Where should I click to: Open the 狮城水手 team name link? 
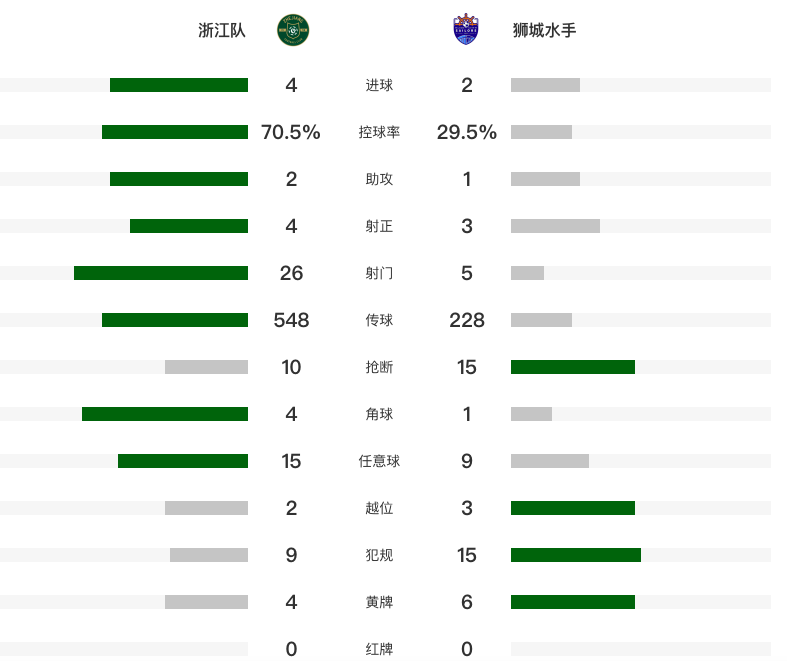click(x=544, y=31)
